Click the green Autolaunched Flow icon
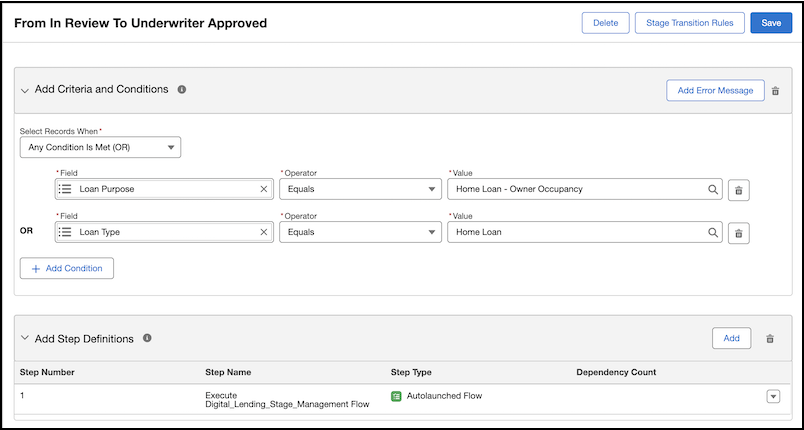Image resolution: width=804 pixels, height=430 pixels. (396, 396)
